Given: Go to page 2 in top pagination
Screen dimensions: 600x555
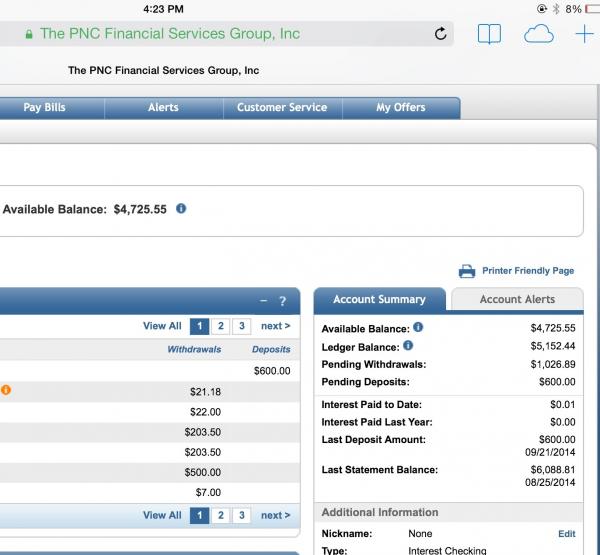Looking at the screenshot, I should point(220,326).
